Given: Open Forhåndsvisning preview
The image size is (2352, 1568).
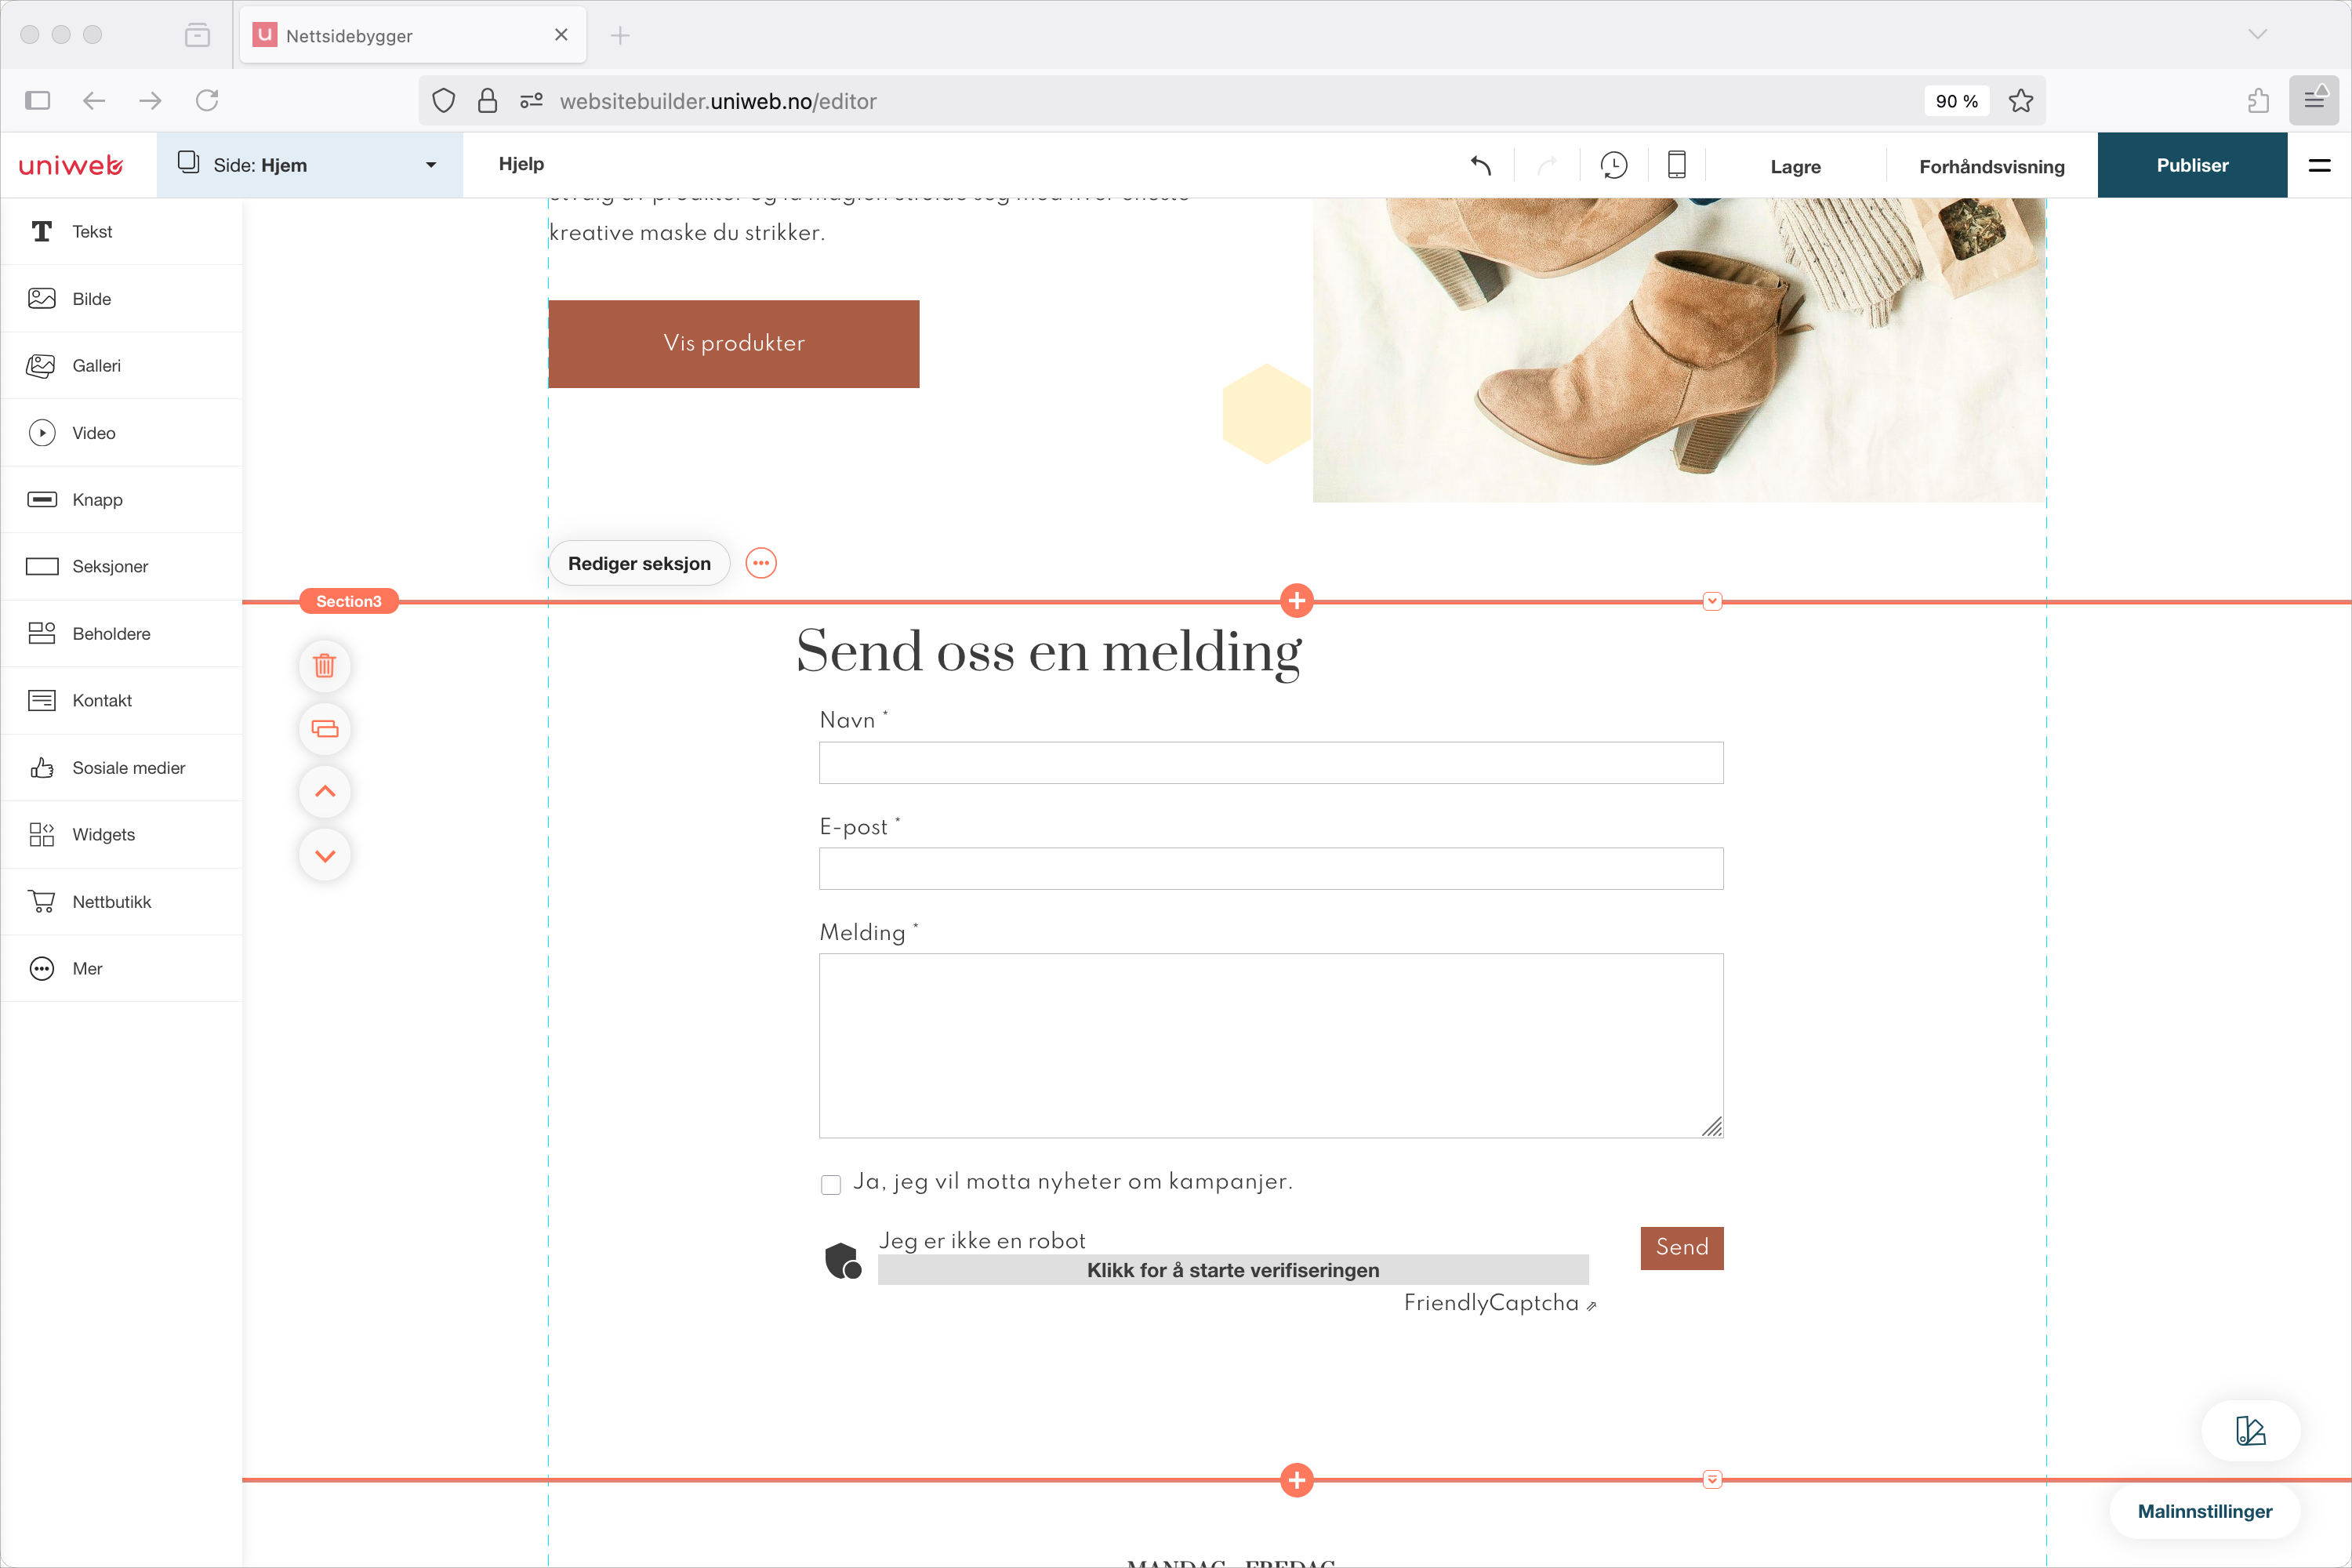Looking at the screenshot, I should (1991, 166).
